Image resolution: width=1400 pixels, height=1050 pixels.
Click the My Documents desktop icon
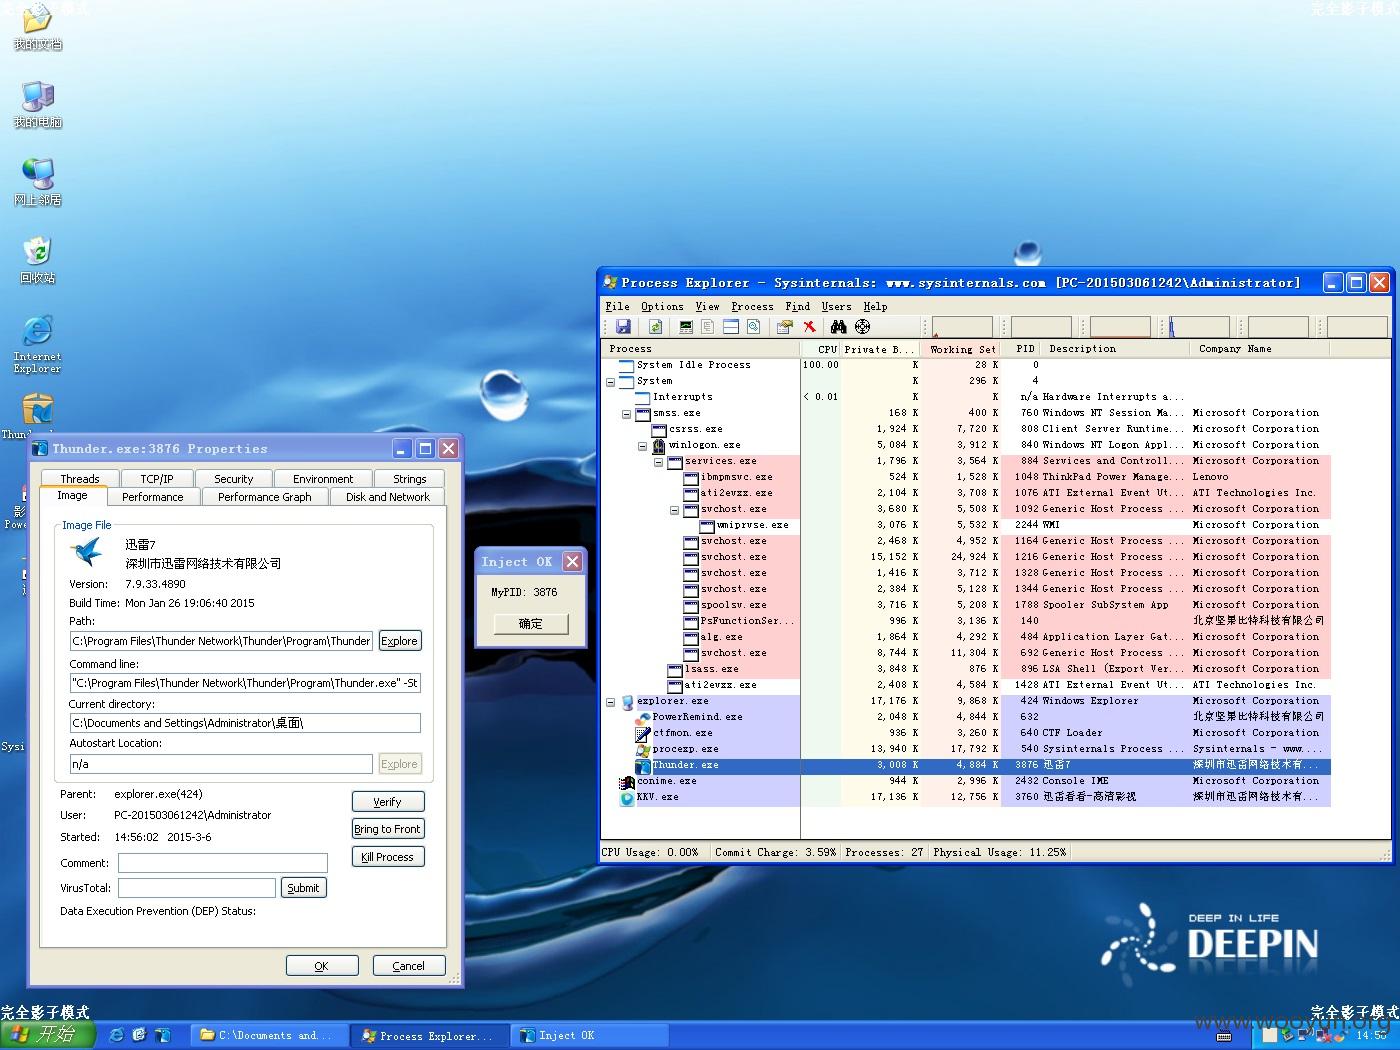(x=37, y=28)
